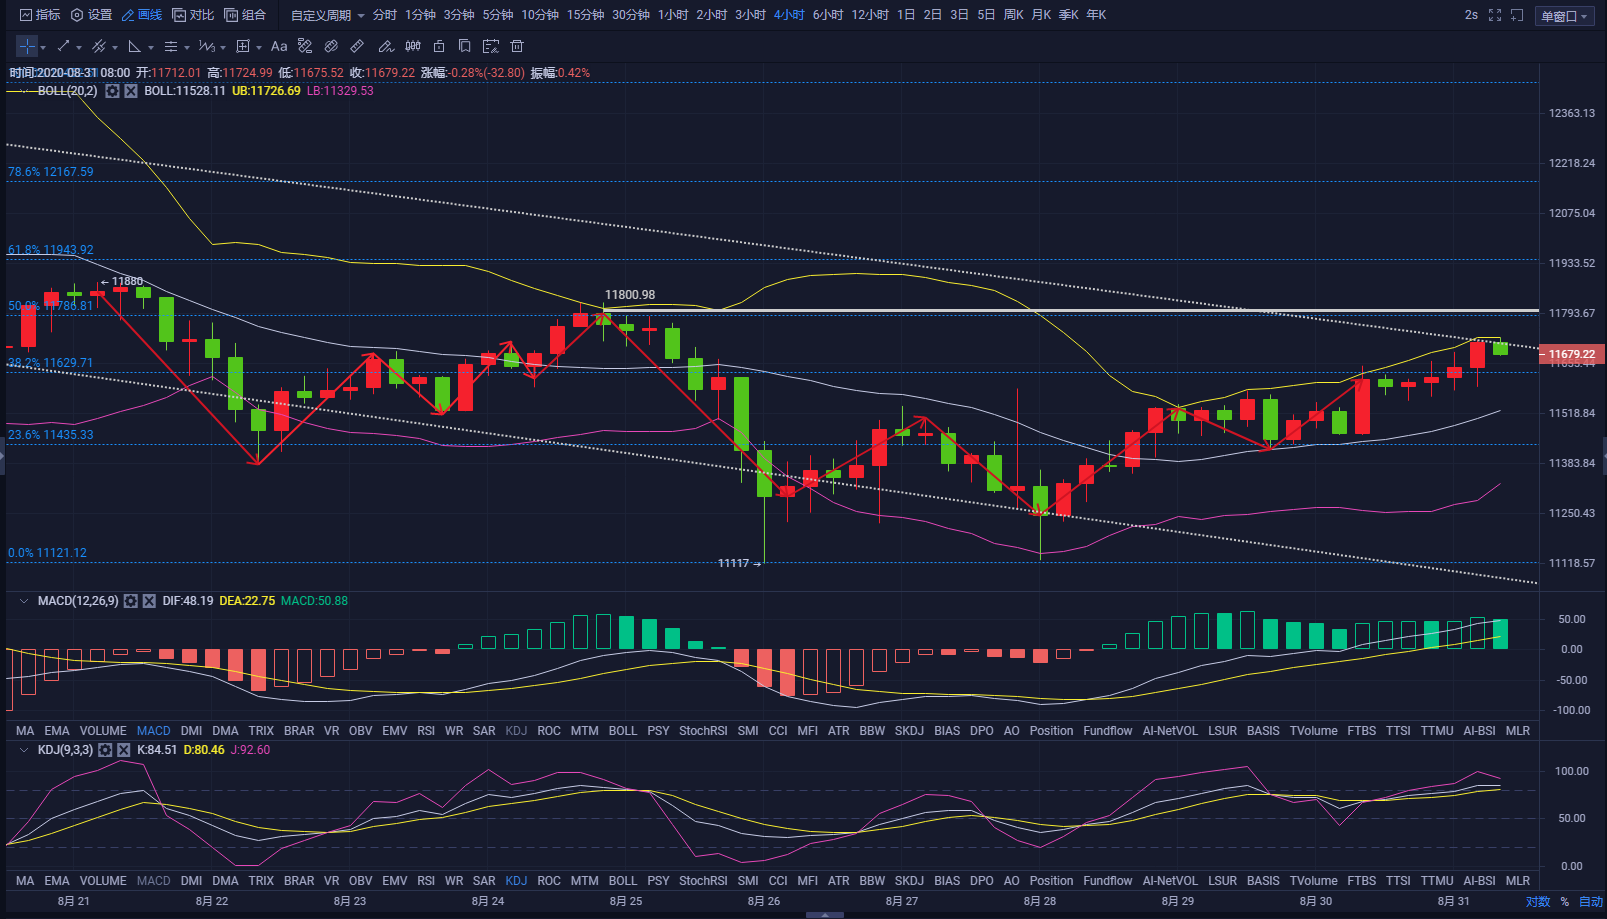This screenshot has height=919, width=1607.
Task: Enter fullscreen chart mode
Action: pos(1495,15)
